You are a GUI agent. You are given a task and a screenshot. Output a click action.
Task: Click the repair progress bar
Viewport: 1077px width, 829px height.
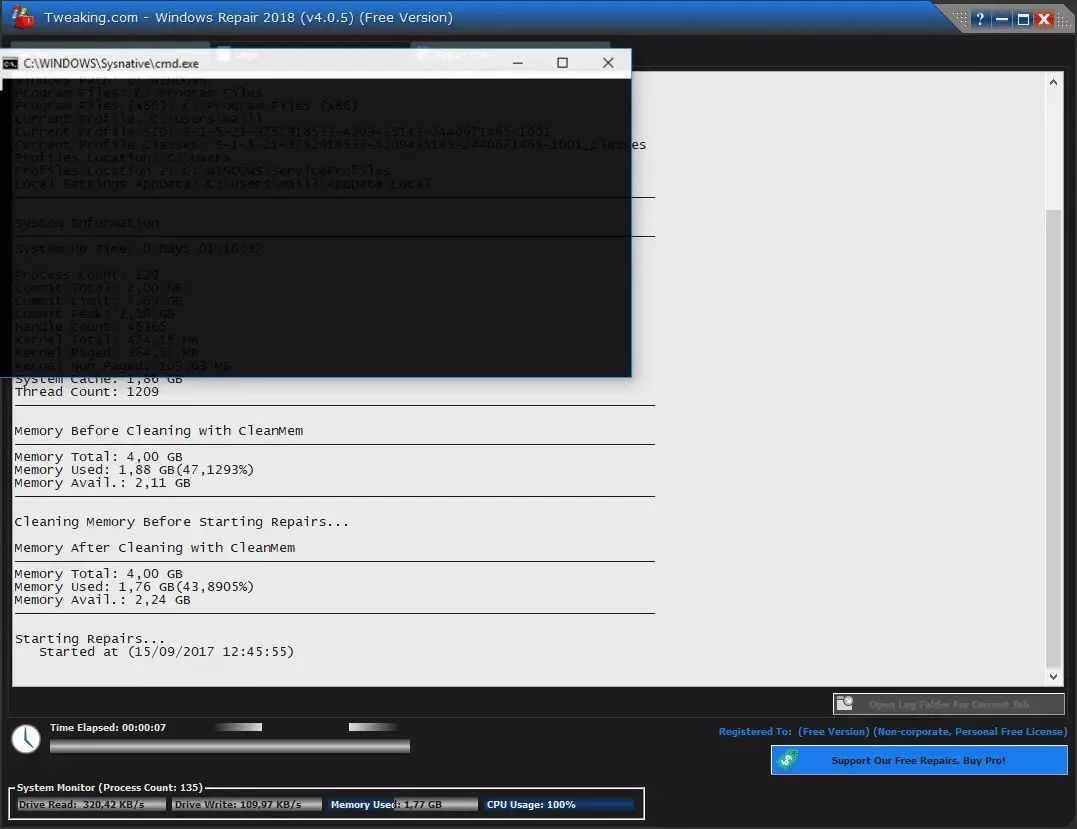(x=229, y=747)
